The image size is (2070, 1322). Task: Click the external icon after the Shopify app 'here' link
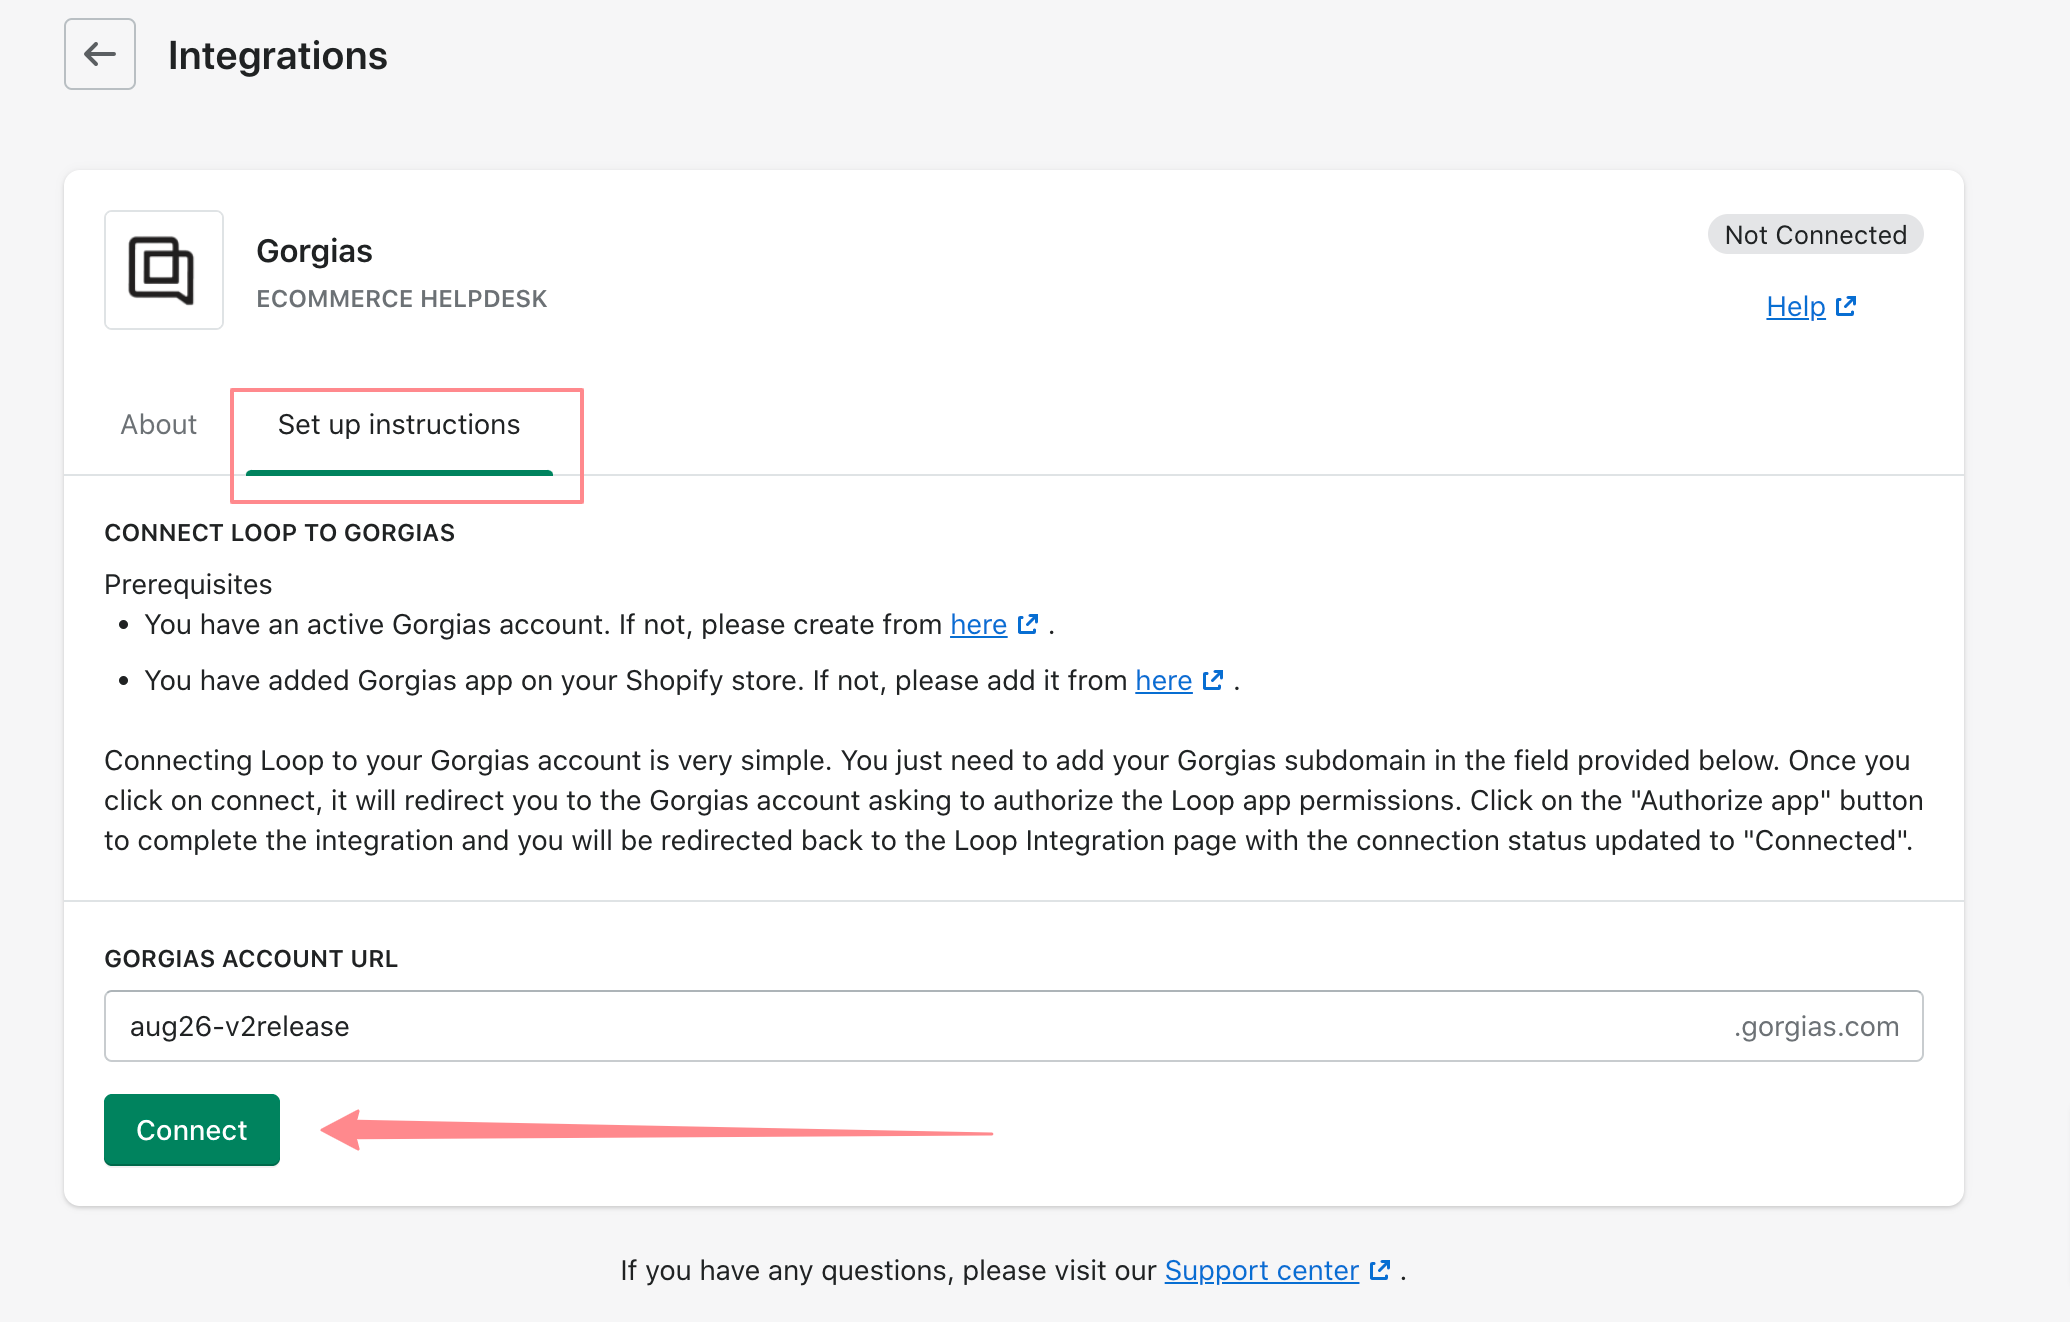[x=1213, y=680]
